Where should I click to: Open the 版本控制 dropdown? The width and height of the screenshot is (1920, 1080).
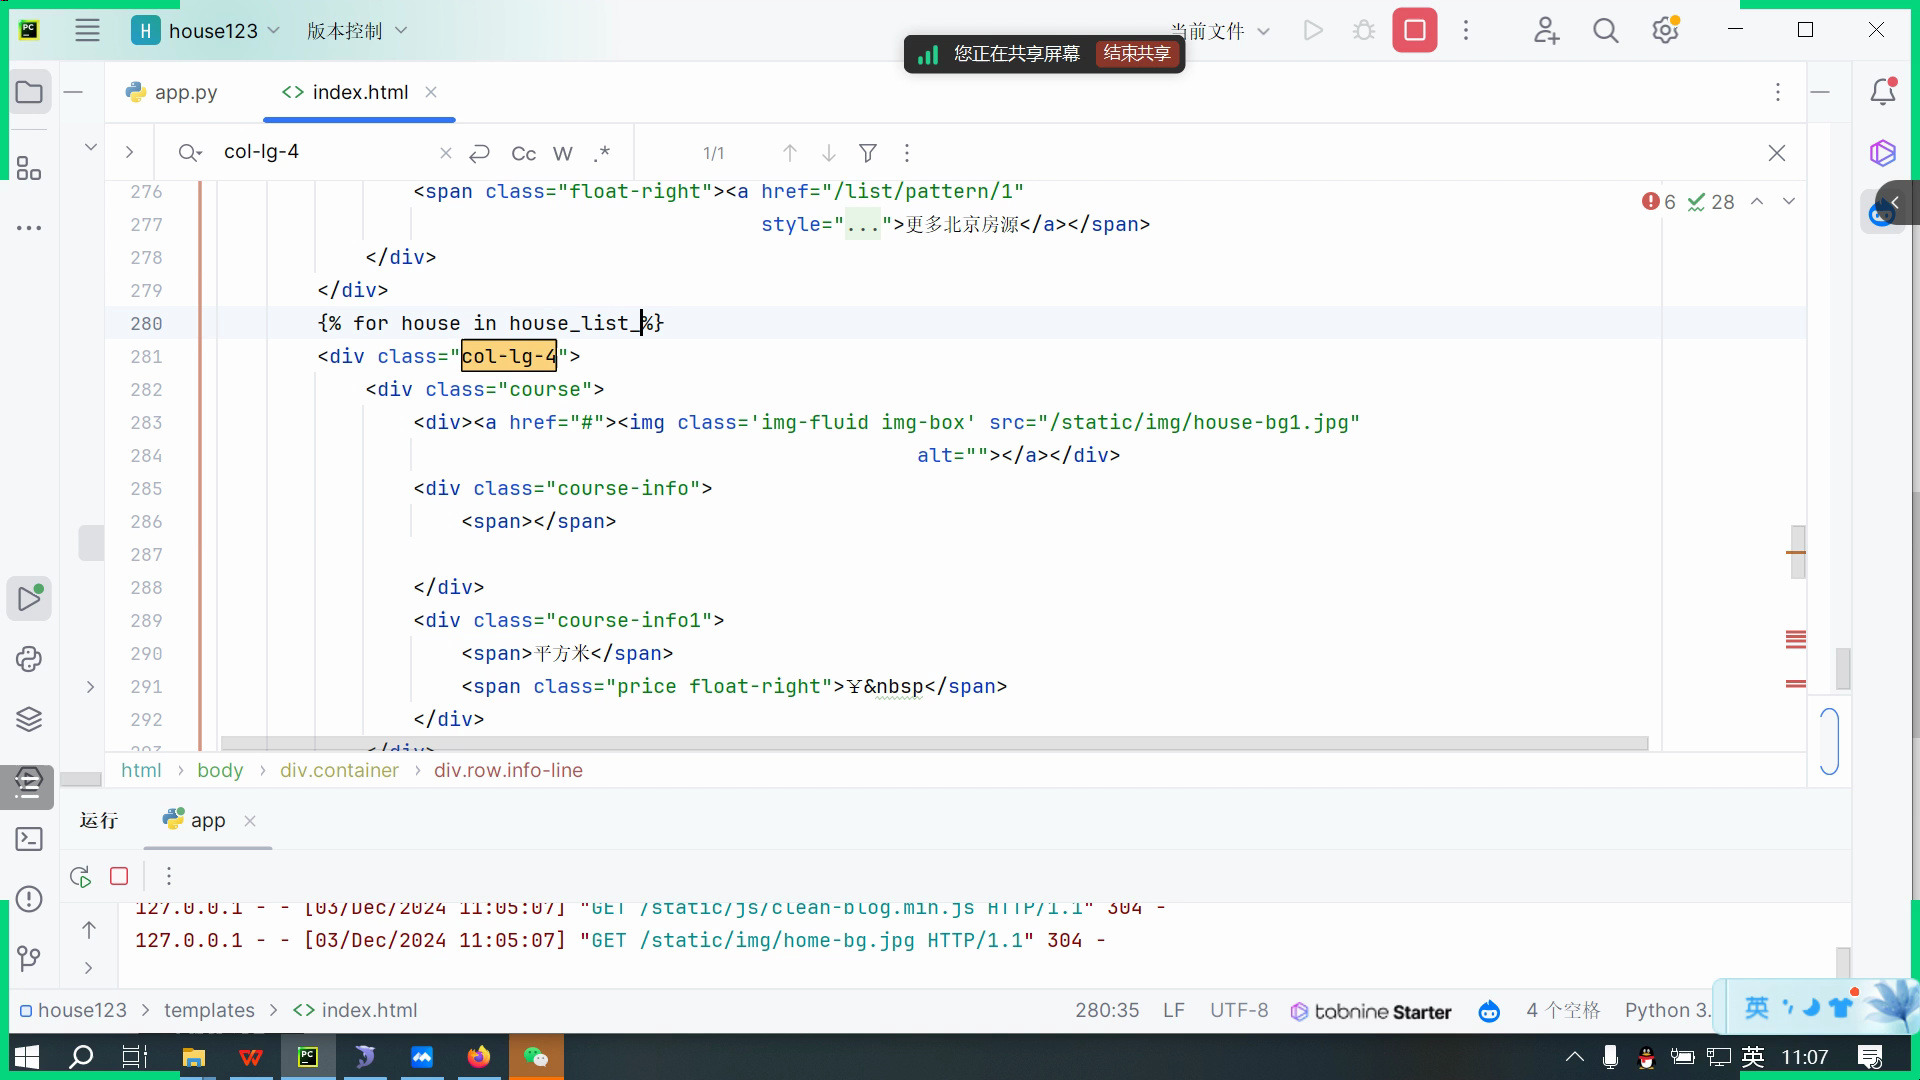pos(357,31)
